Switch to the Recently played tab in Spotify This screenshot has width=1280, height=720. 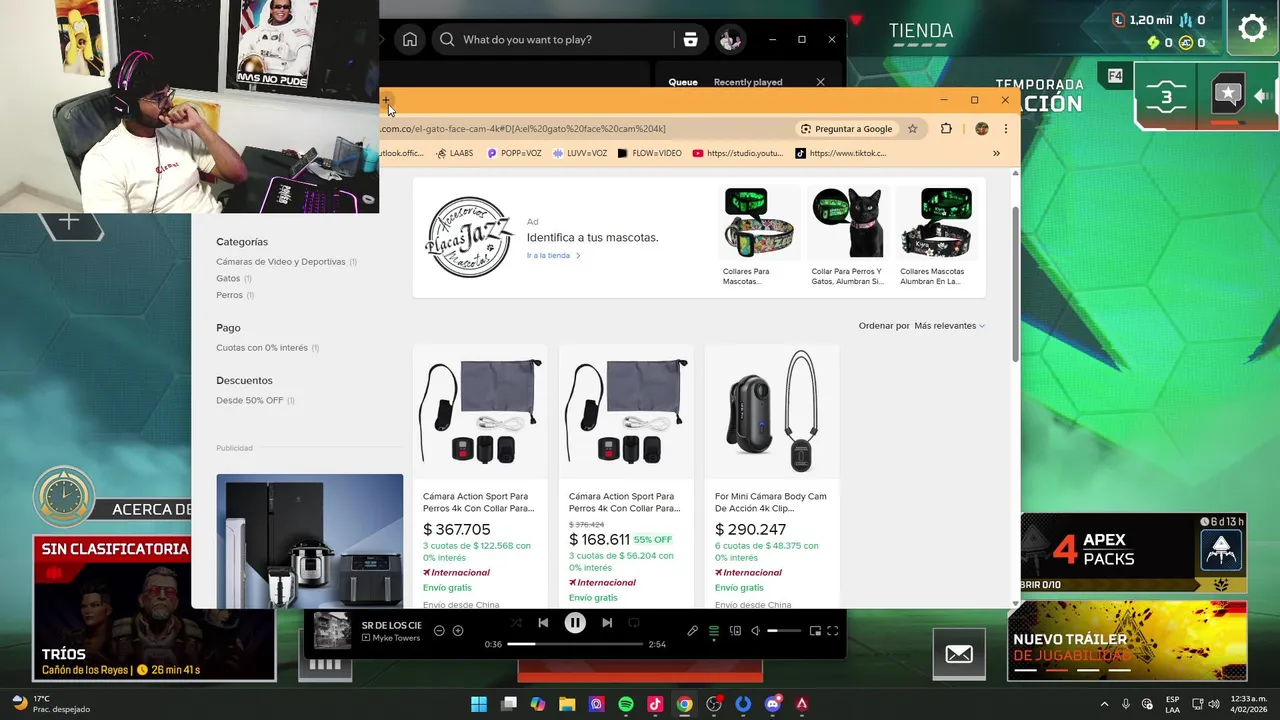tap(748, 82)
